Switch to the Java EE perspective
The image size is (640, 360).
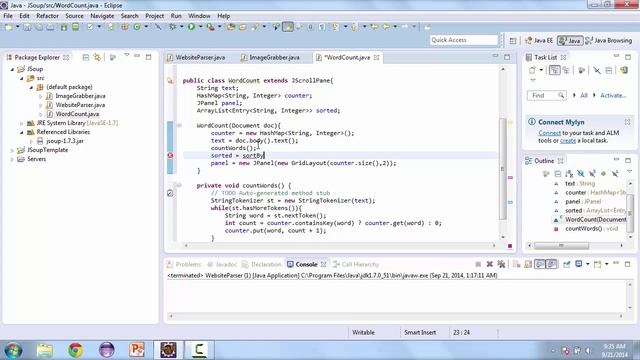(539, 40)
